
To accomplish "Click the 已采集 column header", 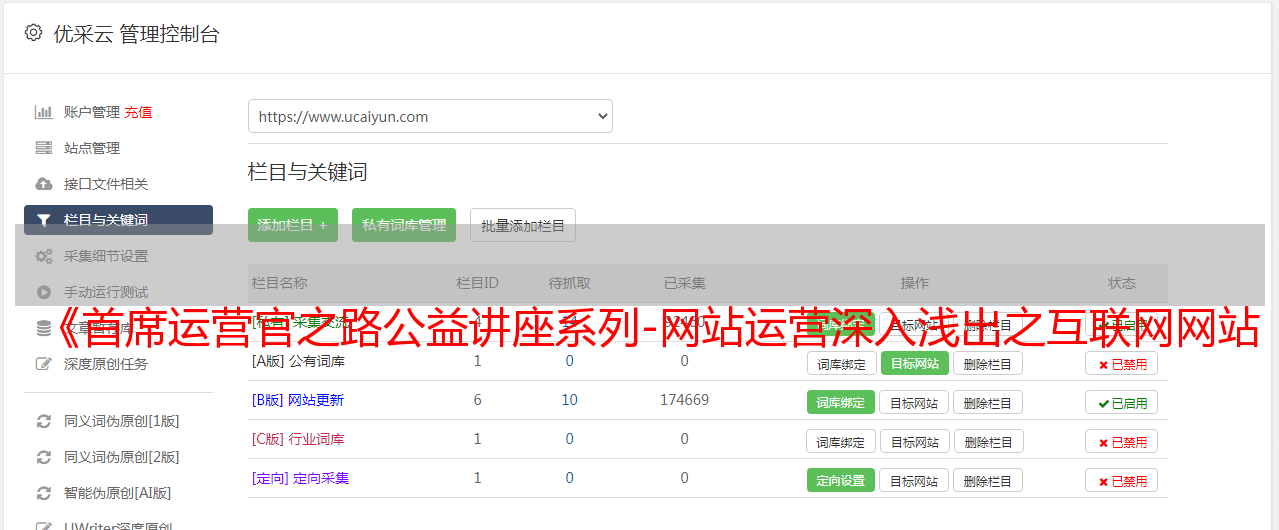I will point(685,283).
